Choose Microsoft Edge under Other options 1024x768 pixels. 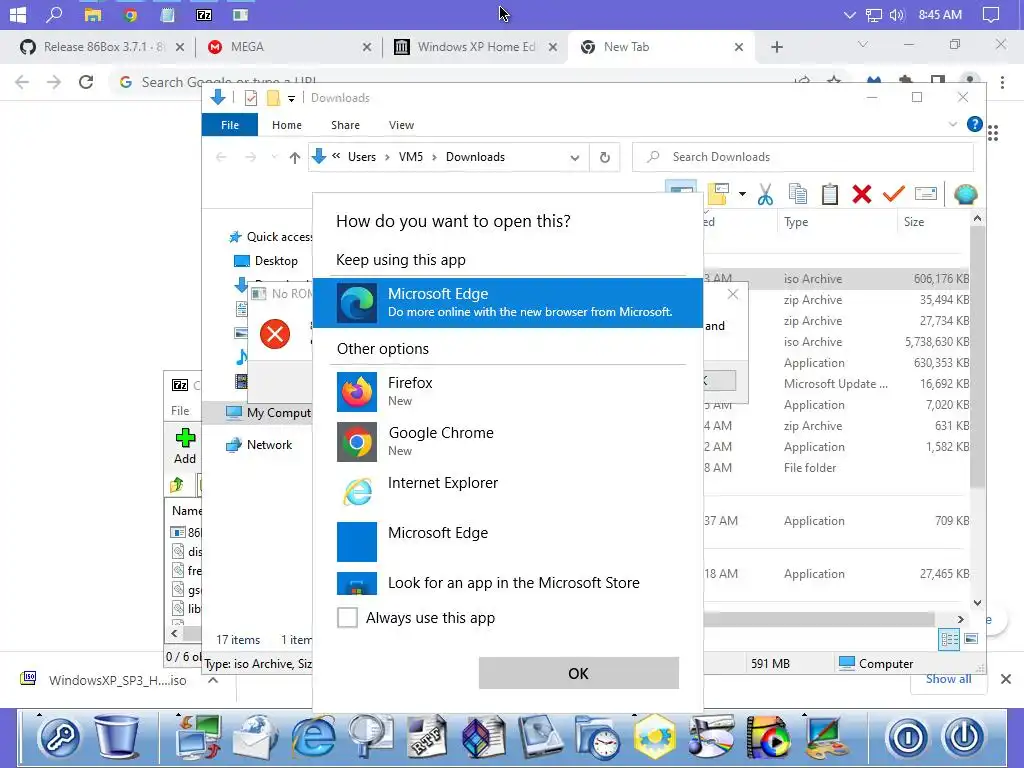click(507, 541)
